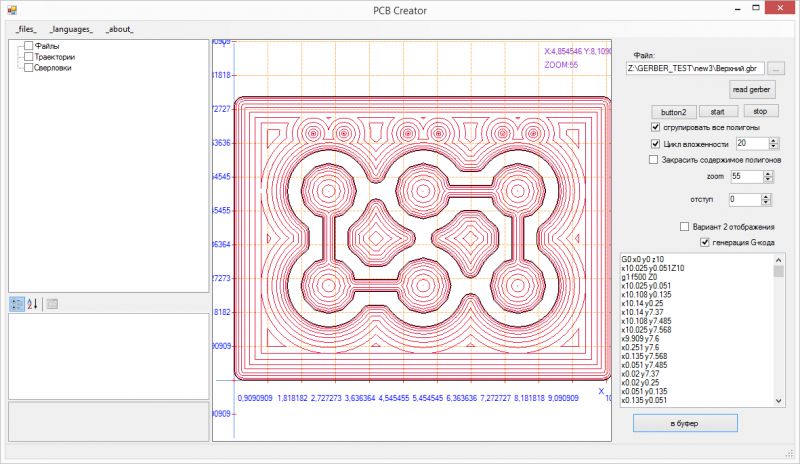Open the property pages icon
800x464 pixels.
point(52,304)
